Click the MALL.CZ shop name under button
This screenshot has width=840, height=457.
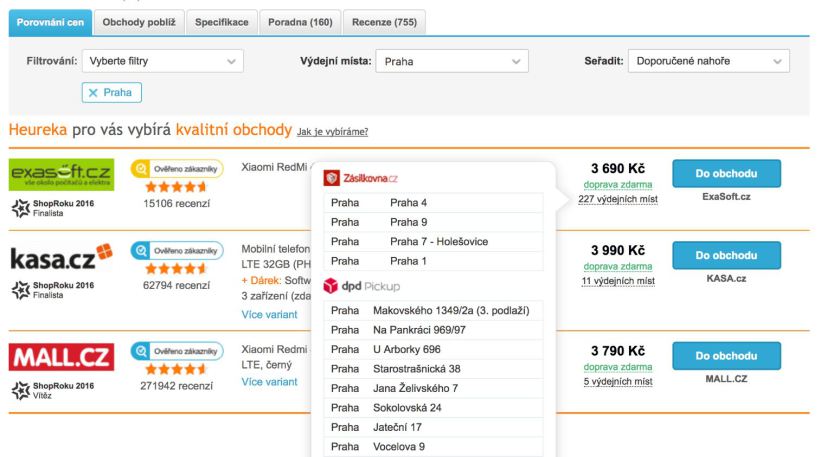726,379
